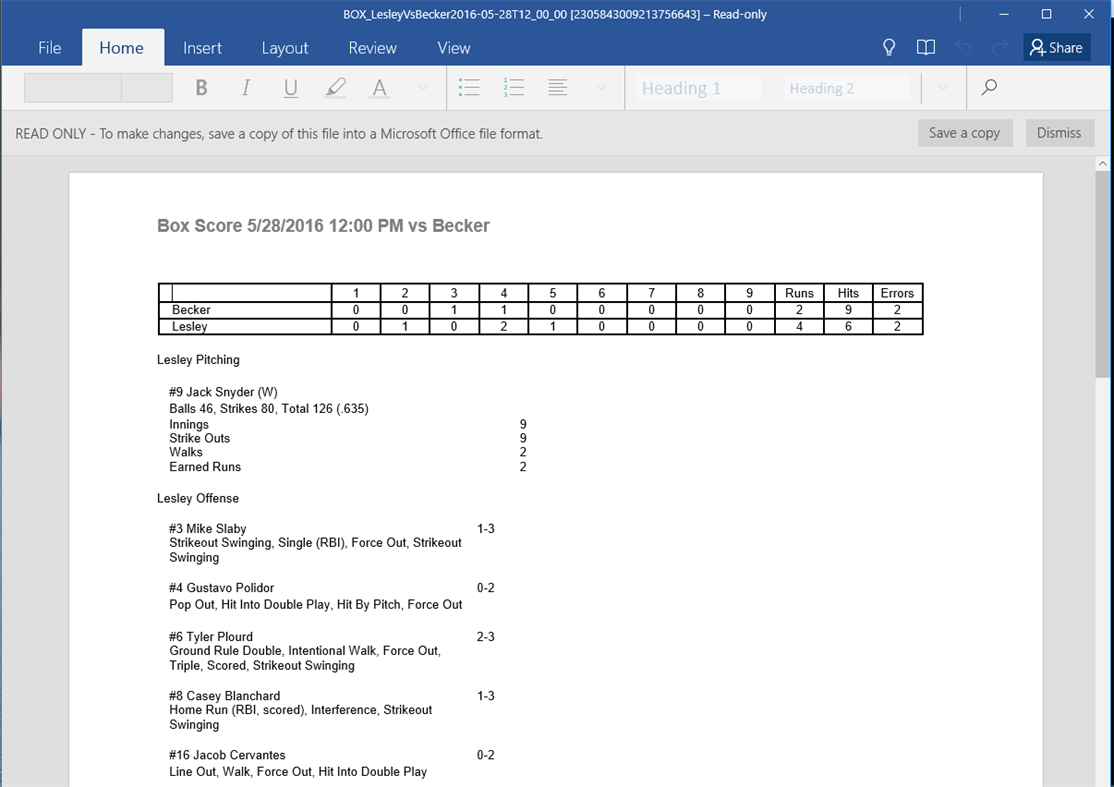Viewport: 1114px width, 787px height.
Task: Select the text highlight color tool
Action: (335, 88)
